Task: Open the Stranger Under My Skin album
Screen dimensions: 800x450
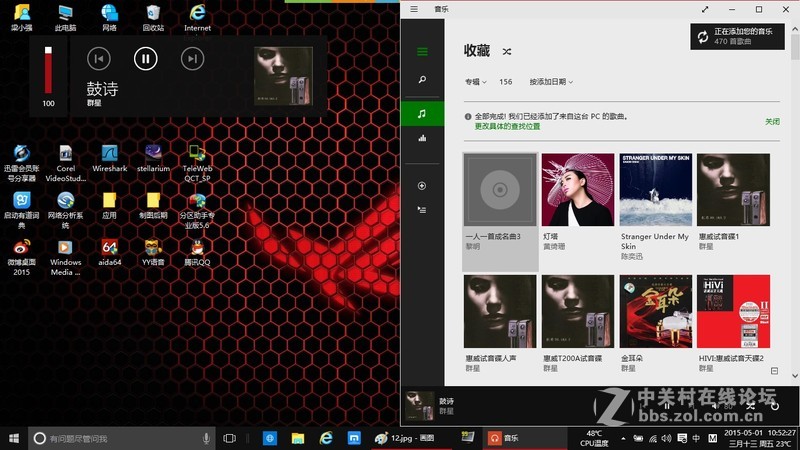Action: point(656,190)
